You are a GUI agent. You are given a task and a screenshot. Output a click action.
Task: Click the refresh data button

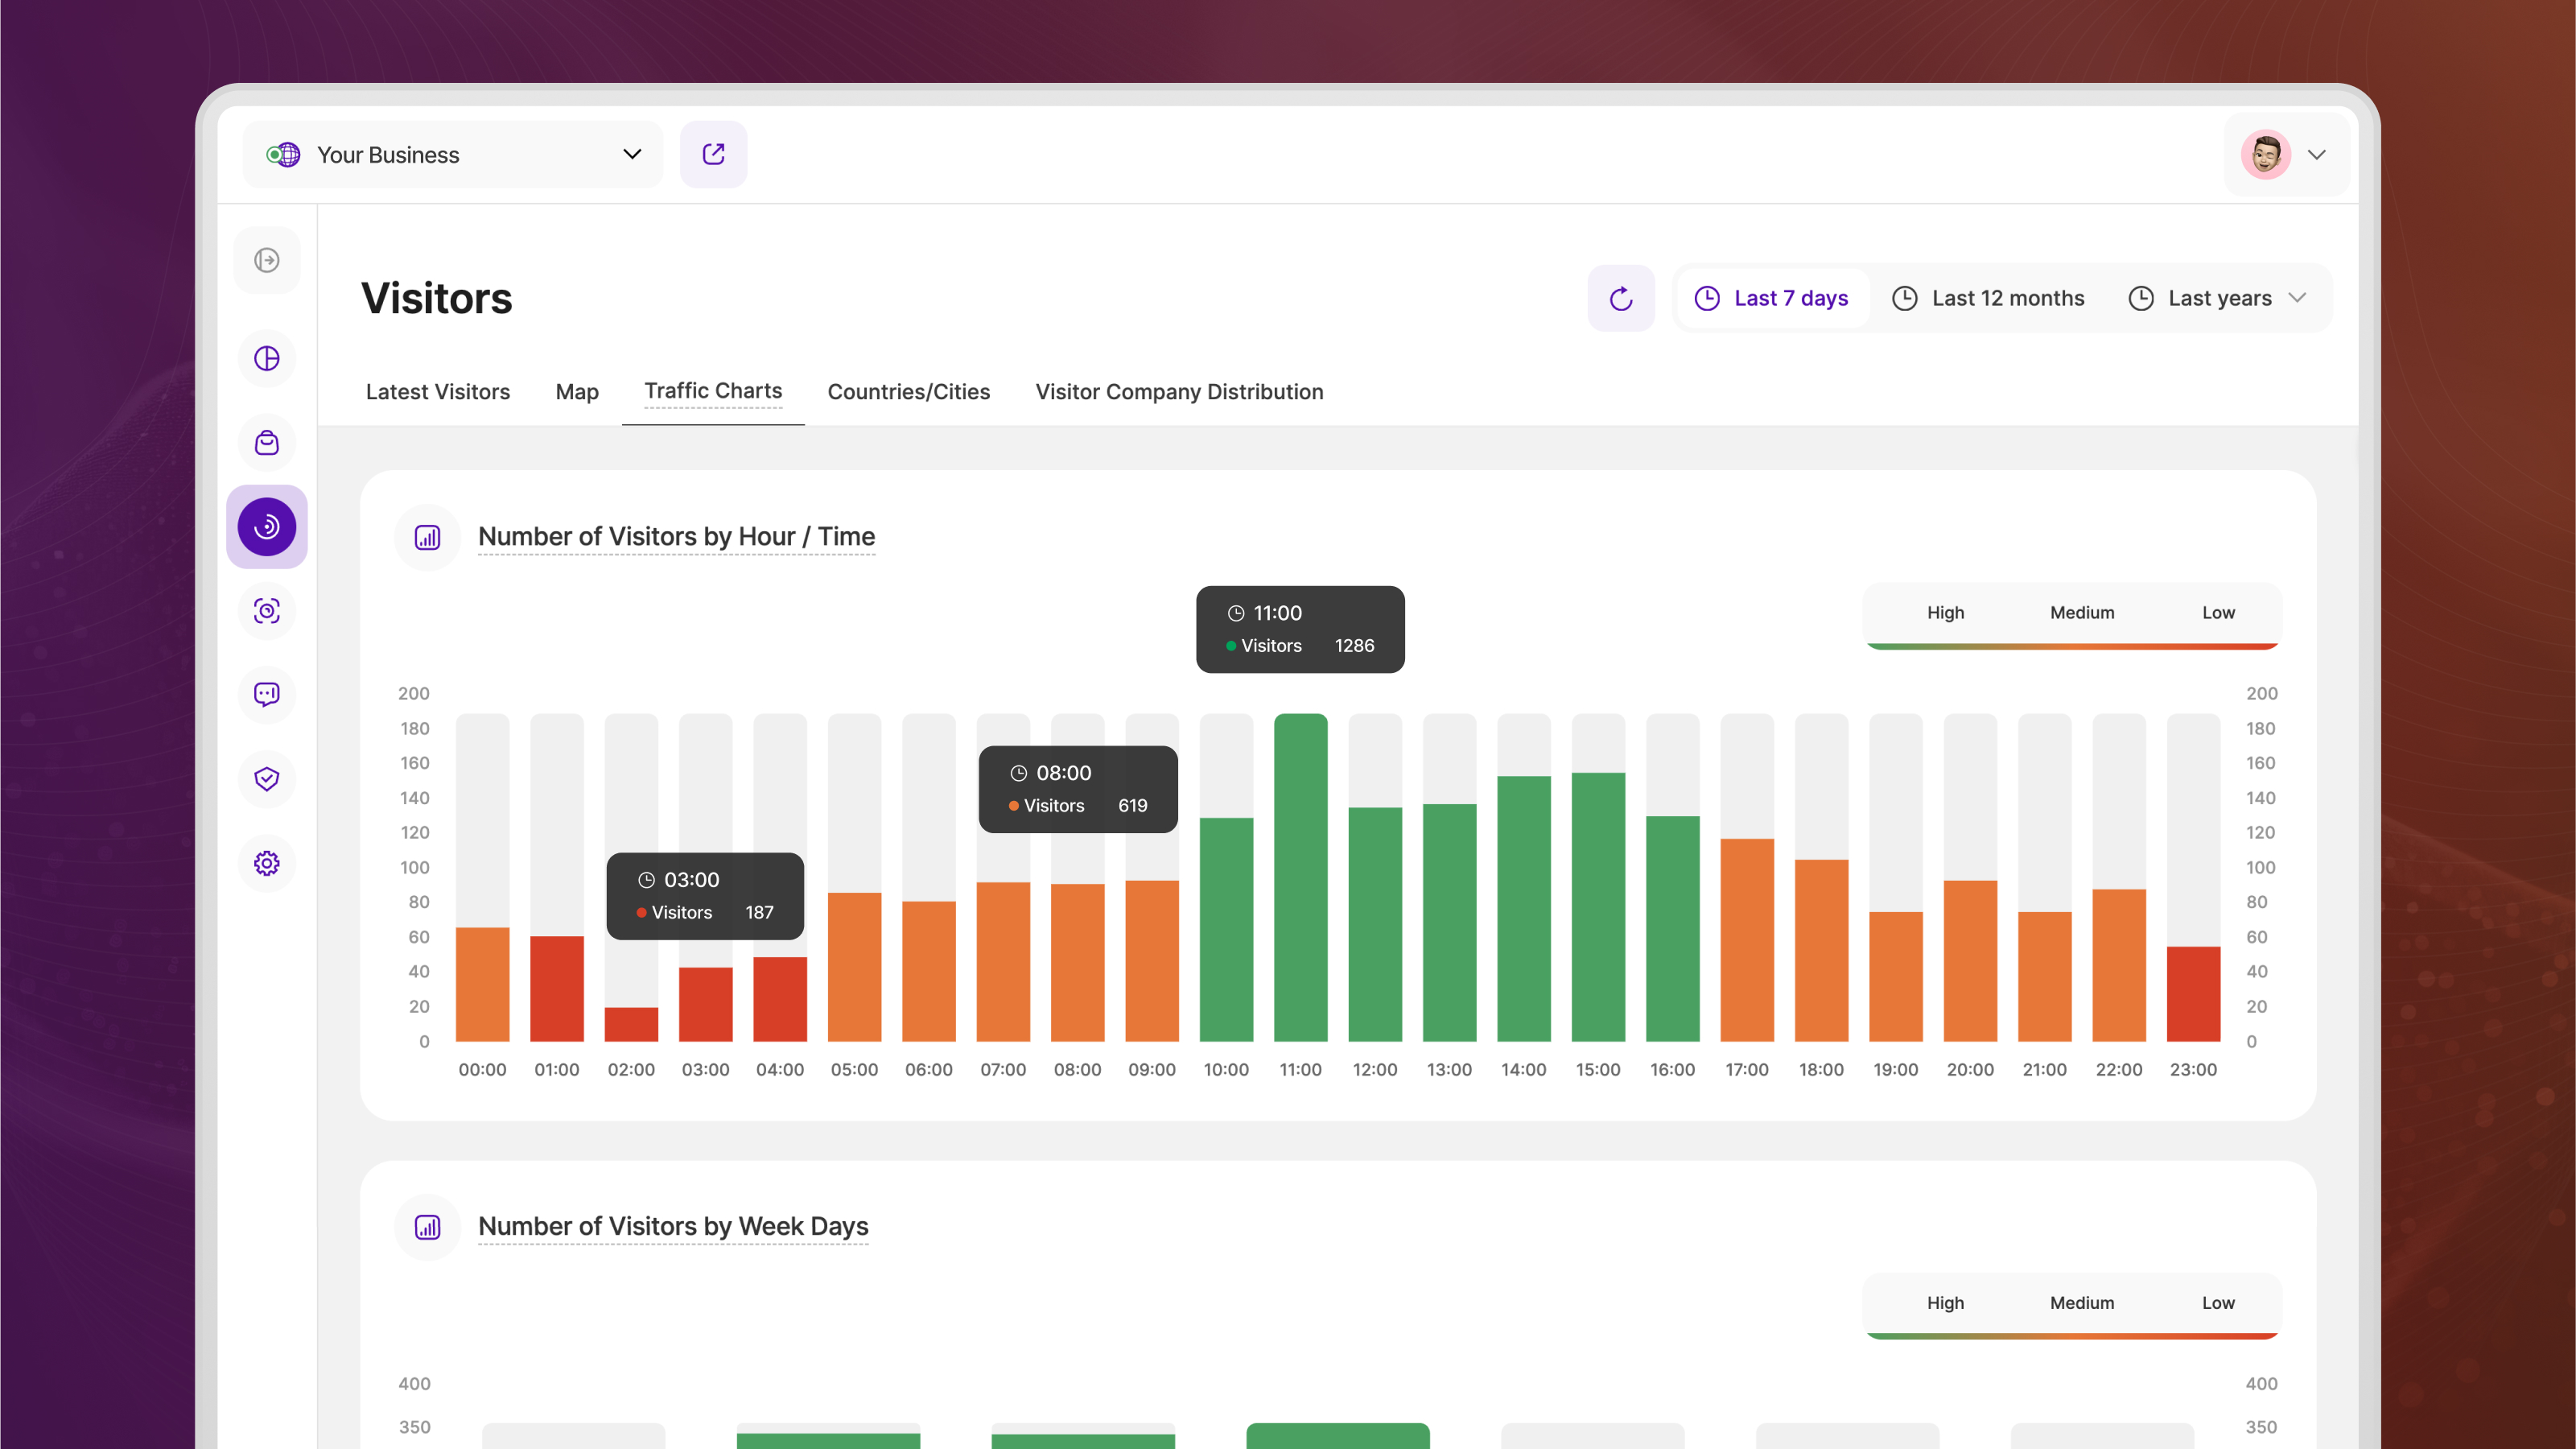1621,298
